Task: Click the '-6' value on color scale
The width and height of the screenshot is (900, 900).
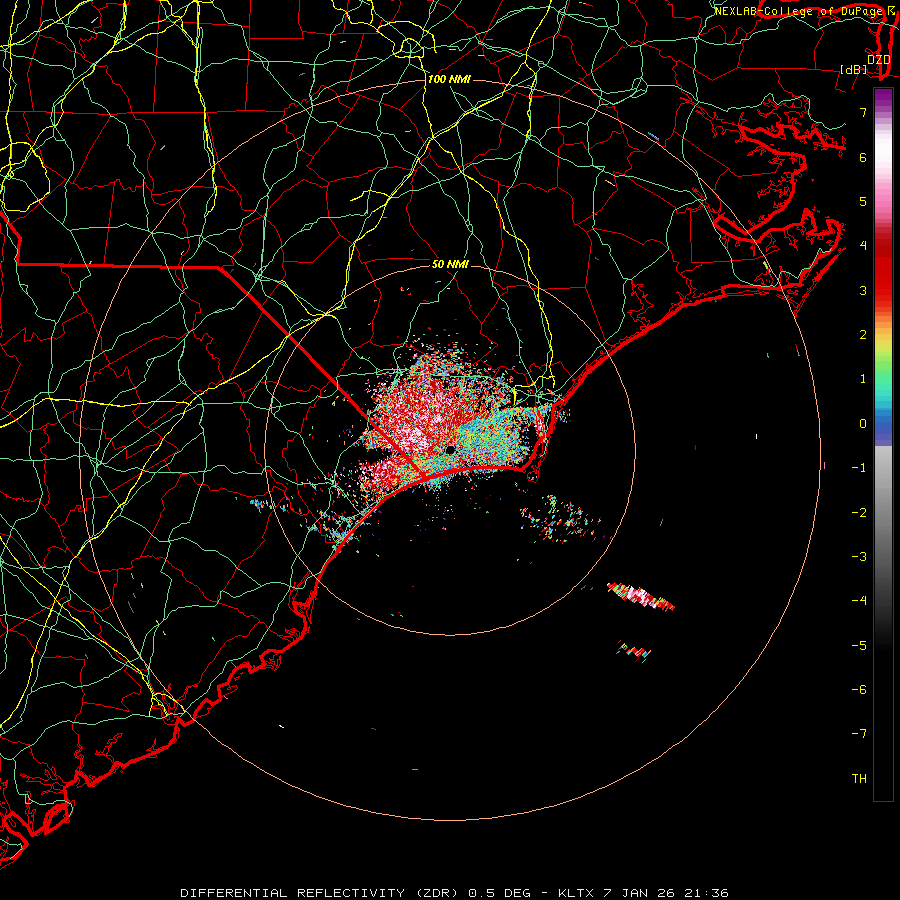Action: pyautogui.click(x=859, y=689)
